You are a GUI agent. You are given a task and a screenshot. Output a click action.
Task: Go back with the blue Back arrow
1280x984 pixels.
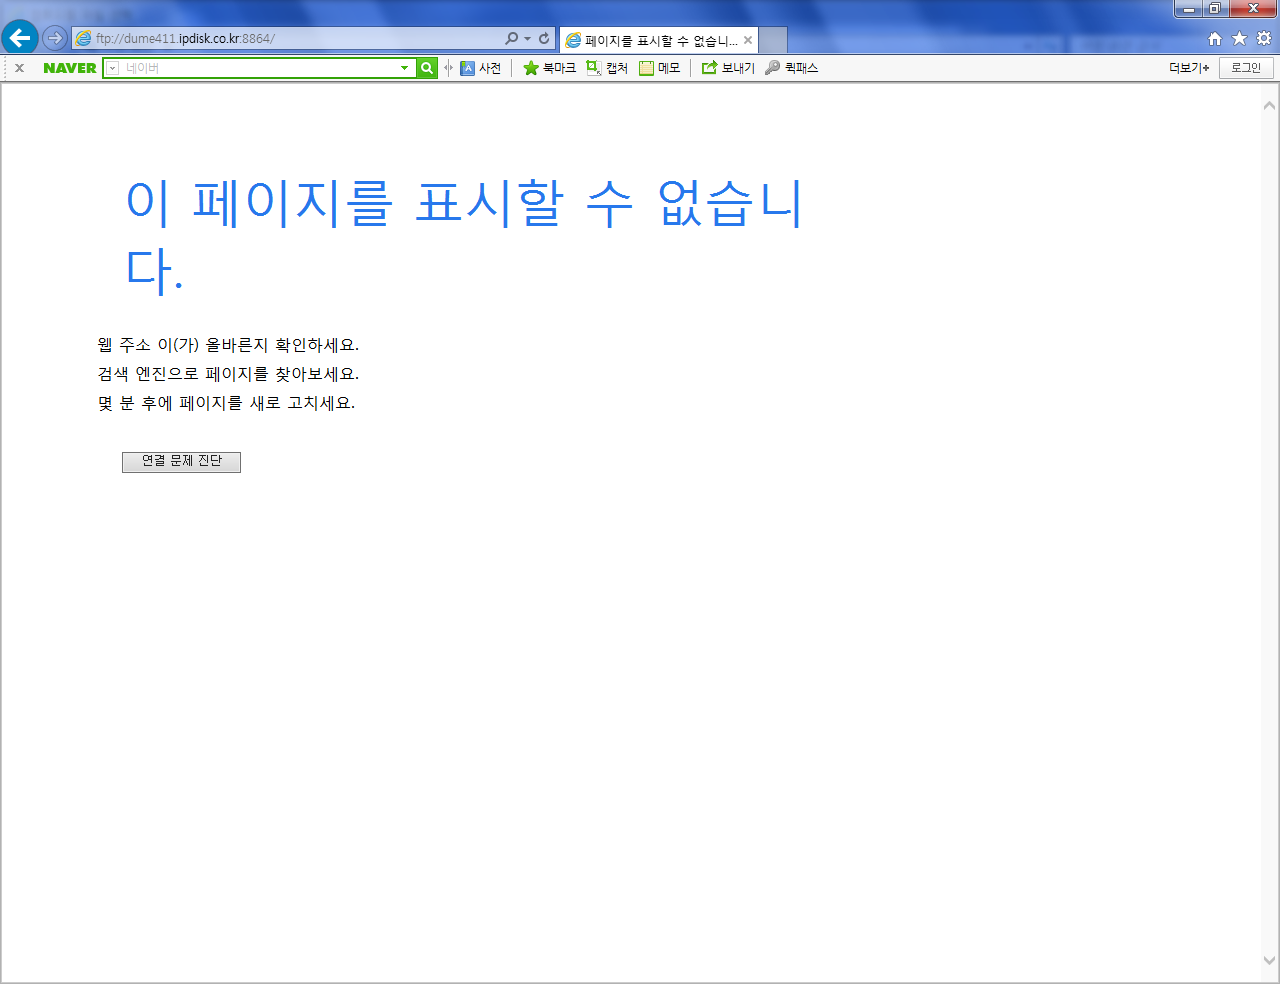pos(20,38)
